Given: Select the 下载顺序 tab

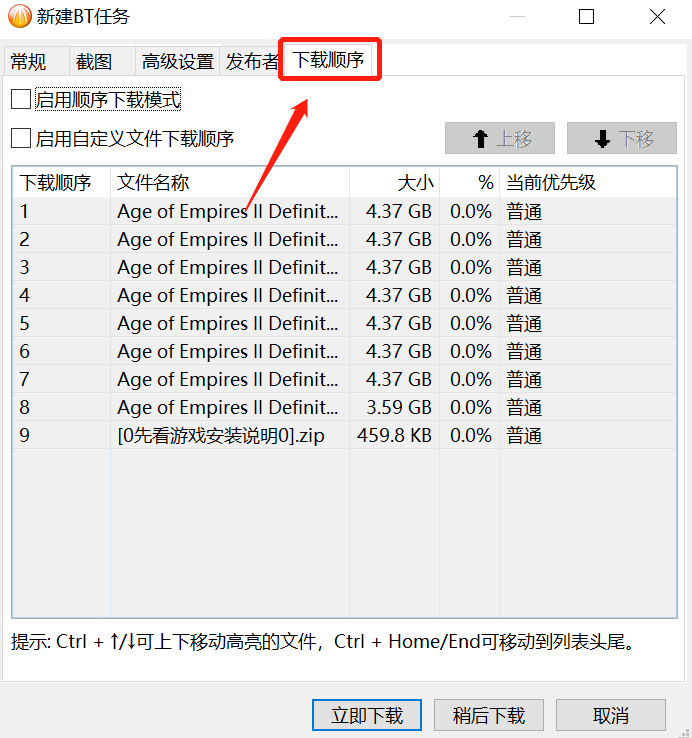Looking at the screenshot, I should tap(328, 60).
